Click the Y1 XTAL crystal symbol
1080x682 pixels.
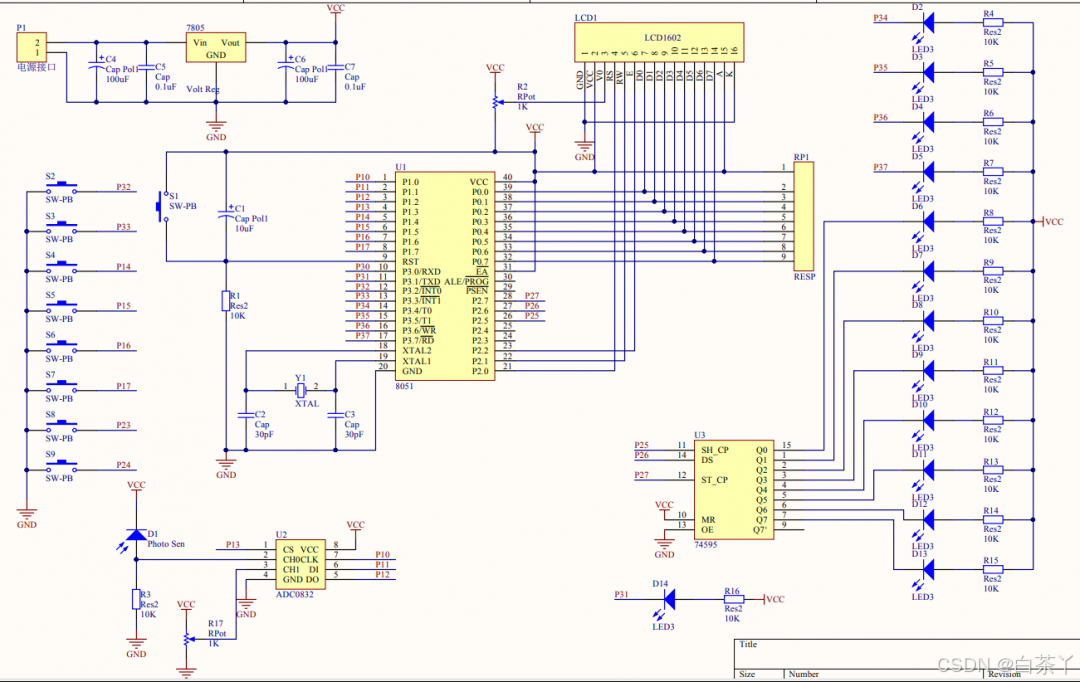point(300,389)
